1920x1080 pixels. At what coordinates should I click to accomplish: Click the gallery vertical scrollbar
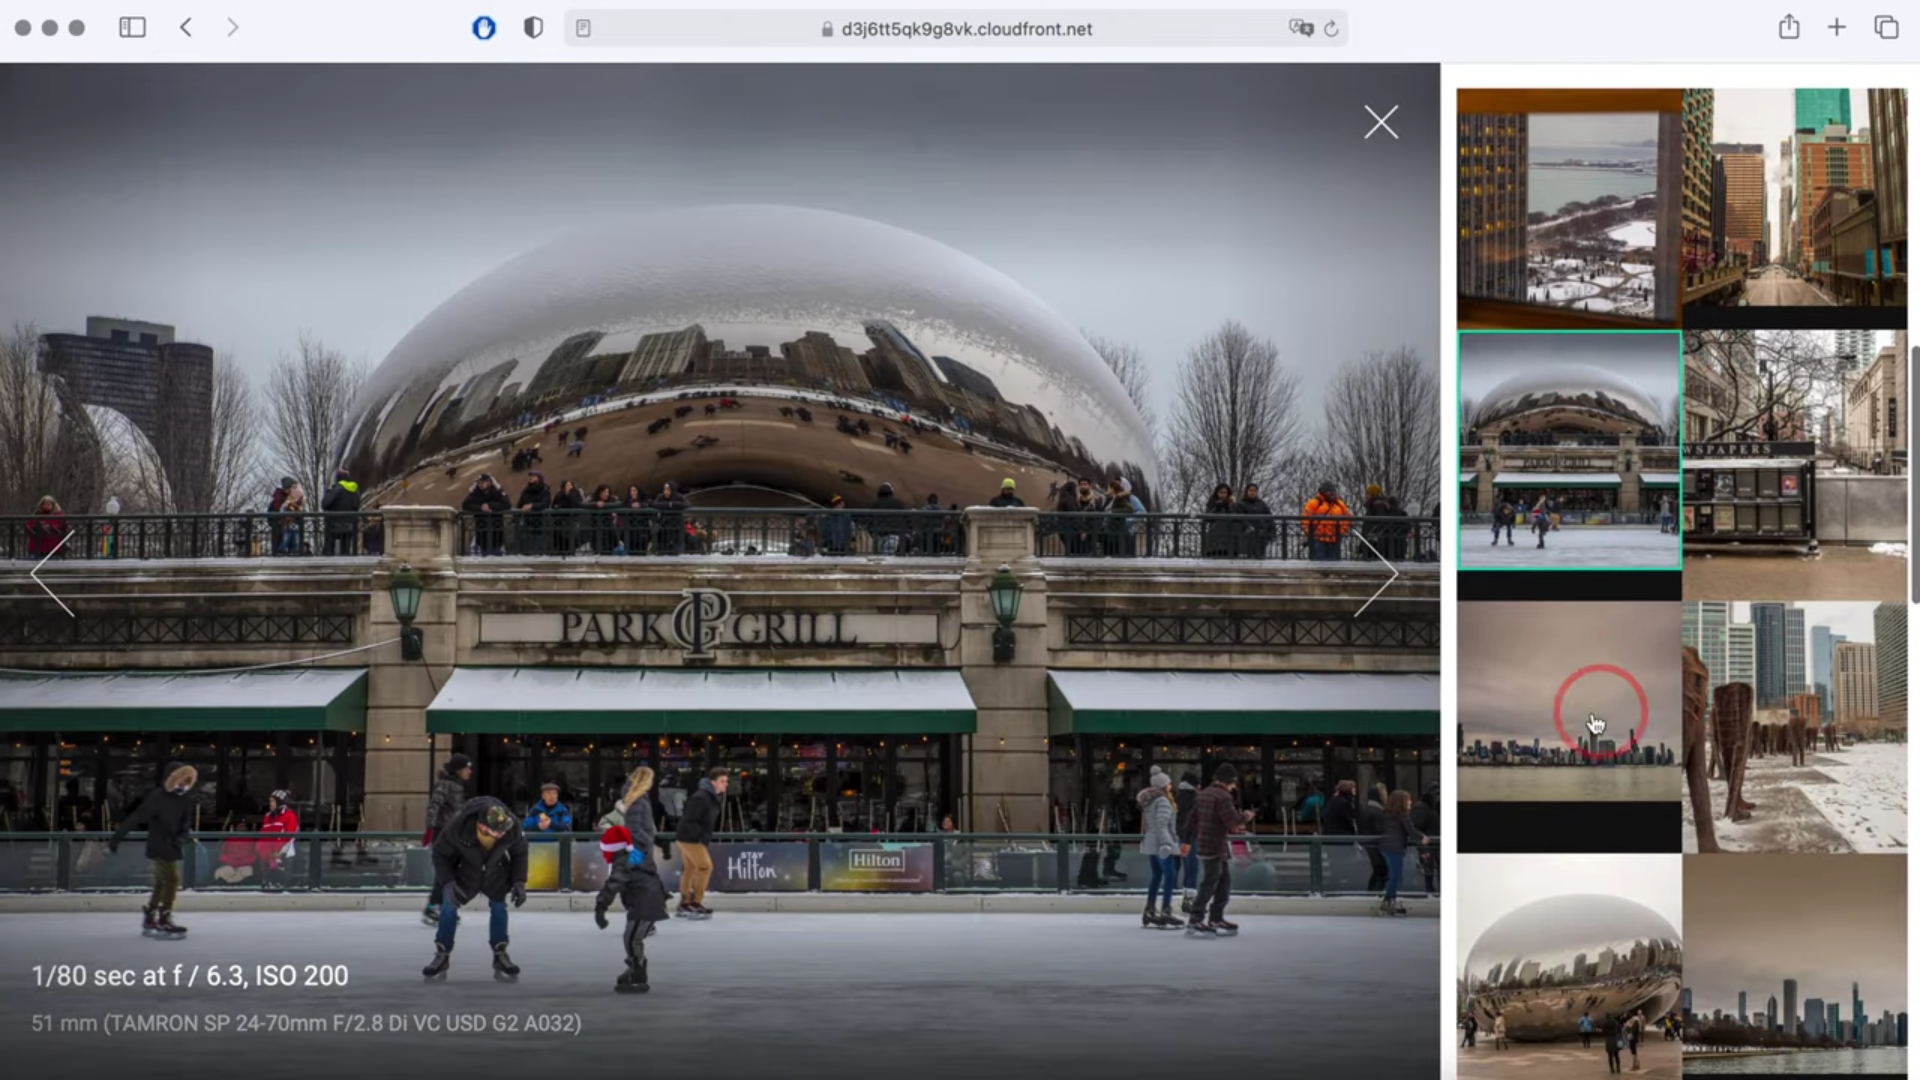click(x=1914, y=475)
